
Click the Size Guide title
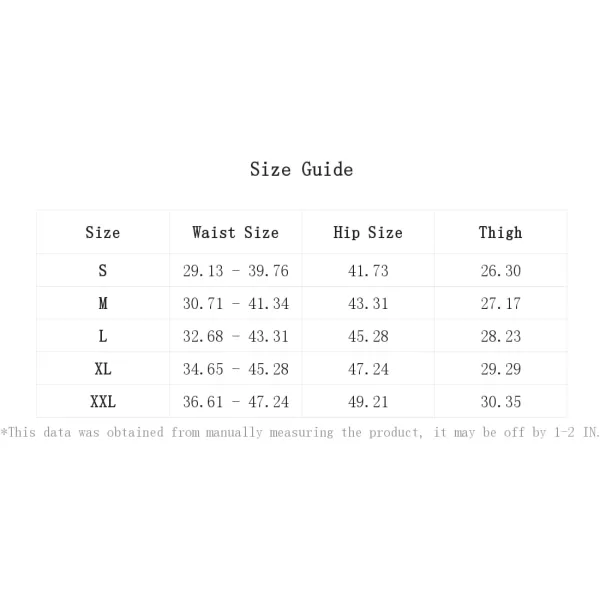302,169
